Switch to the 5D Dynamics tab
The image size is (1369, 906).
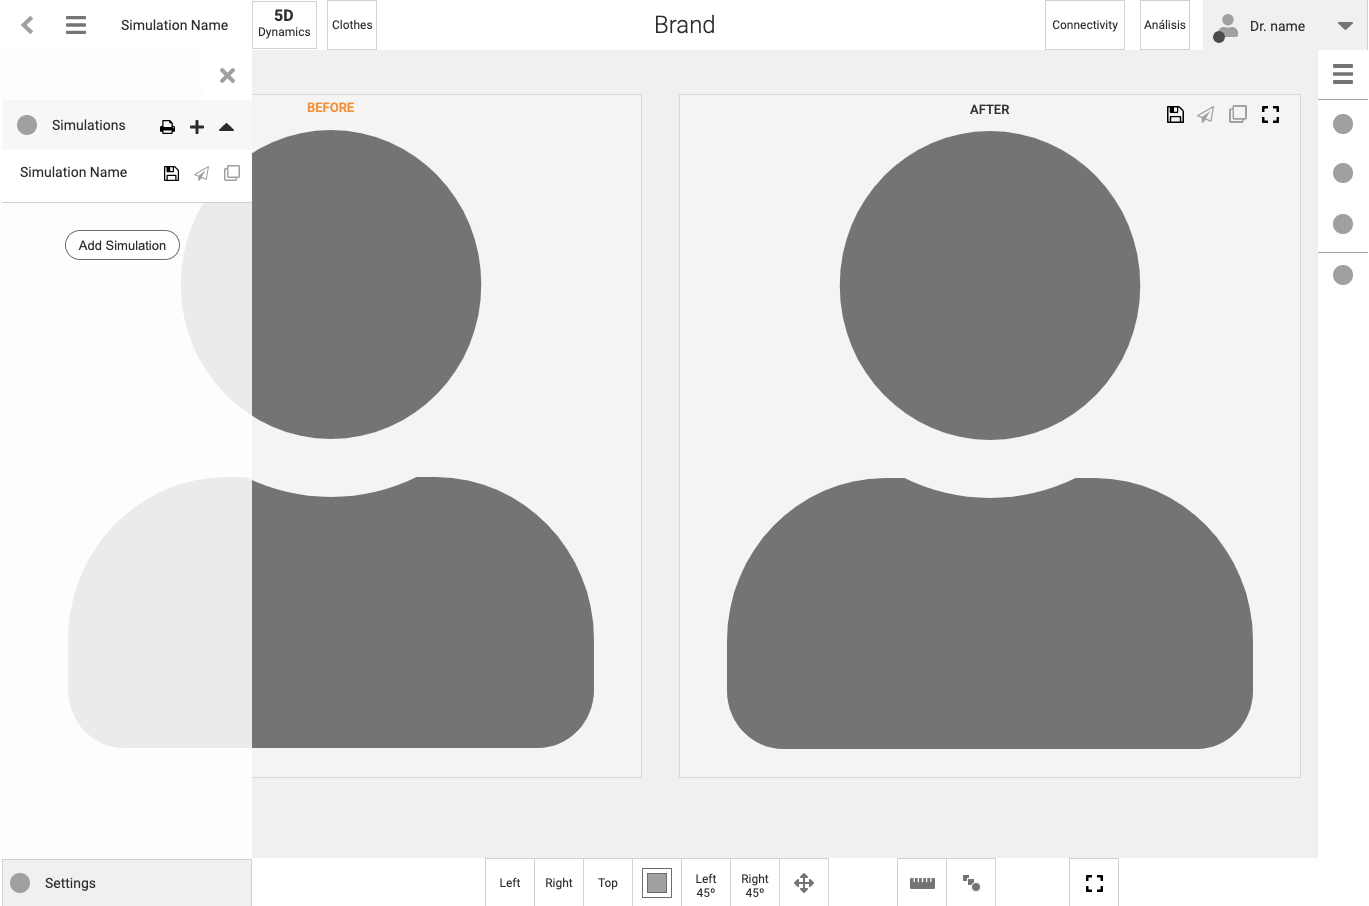tap(284, 24)
